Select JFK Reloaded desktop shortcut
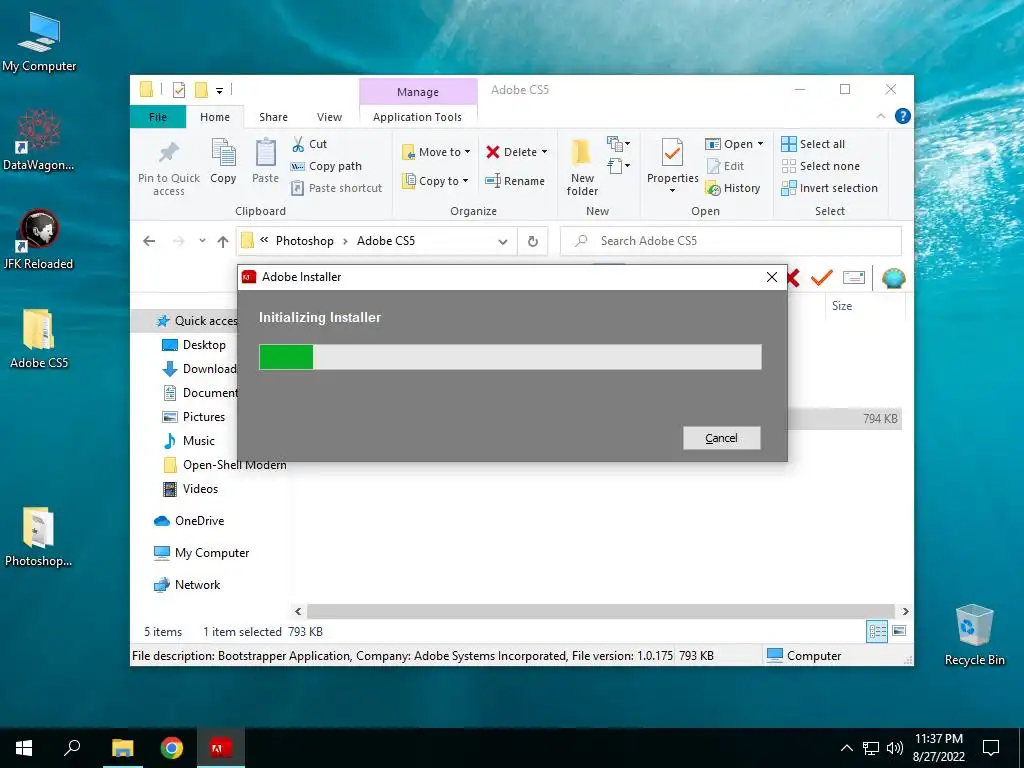 coord(39,240)
